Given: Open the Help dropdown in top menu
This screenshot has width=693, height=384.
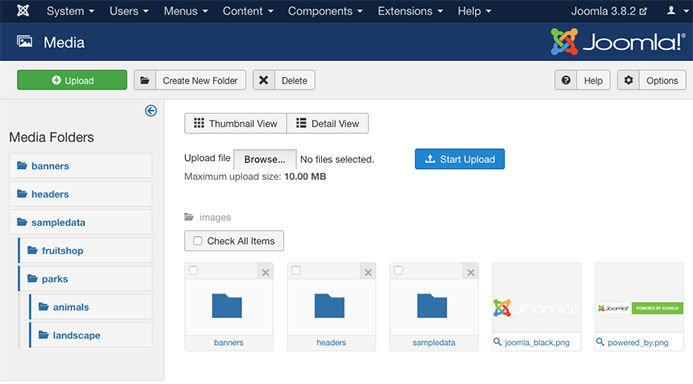Looking at the screenshot, I should [475, 11].
